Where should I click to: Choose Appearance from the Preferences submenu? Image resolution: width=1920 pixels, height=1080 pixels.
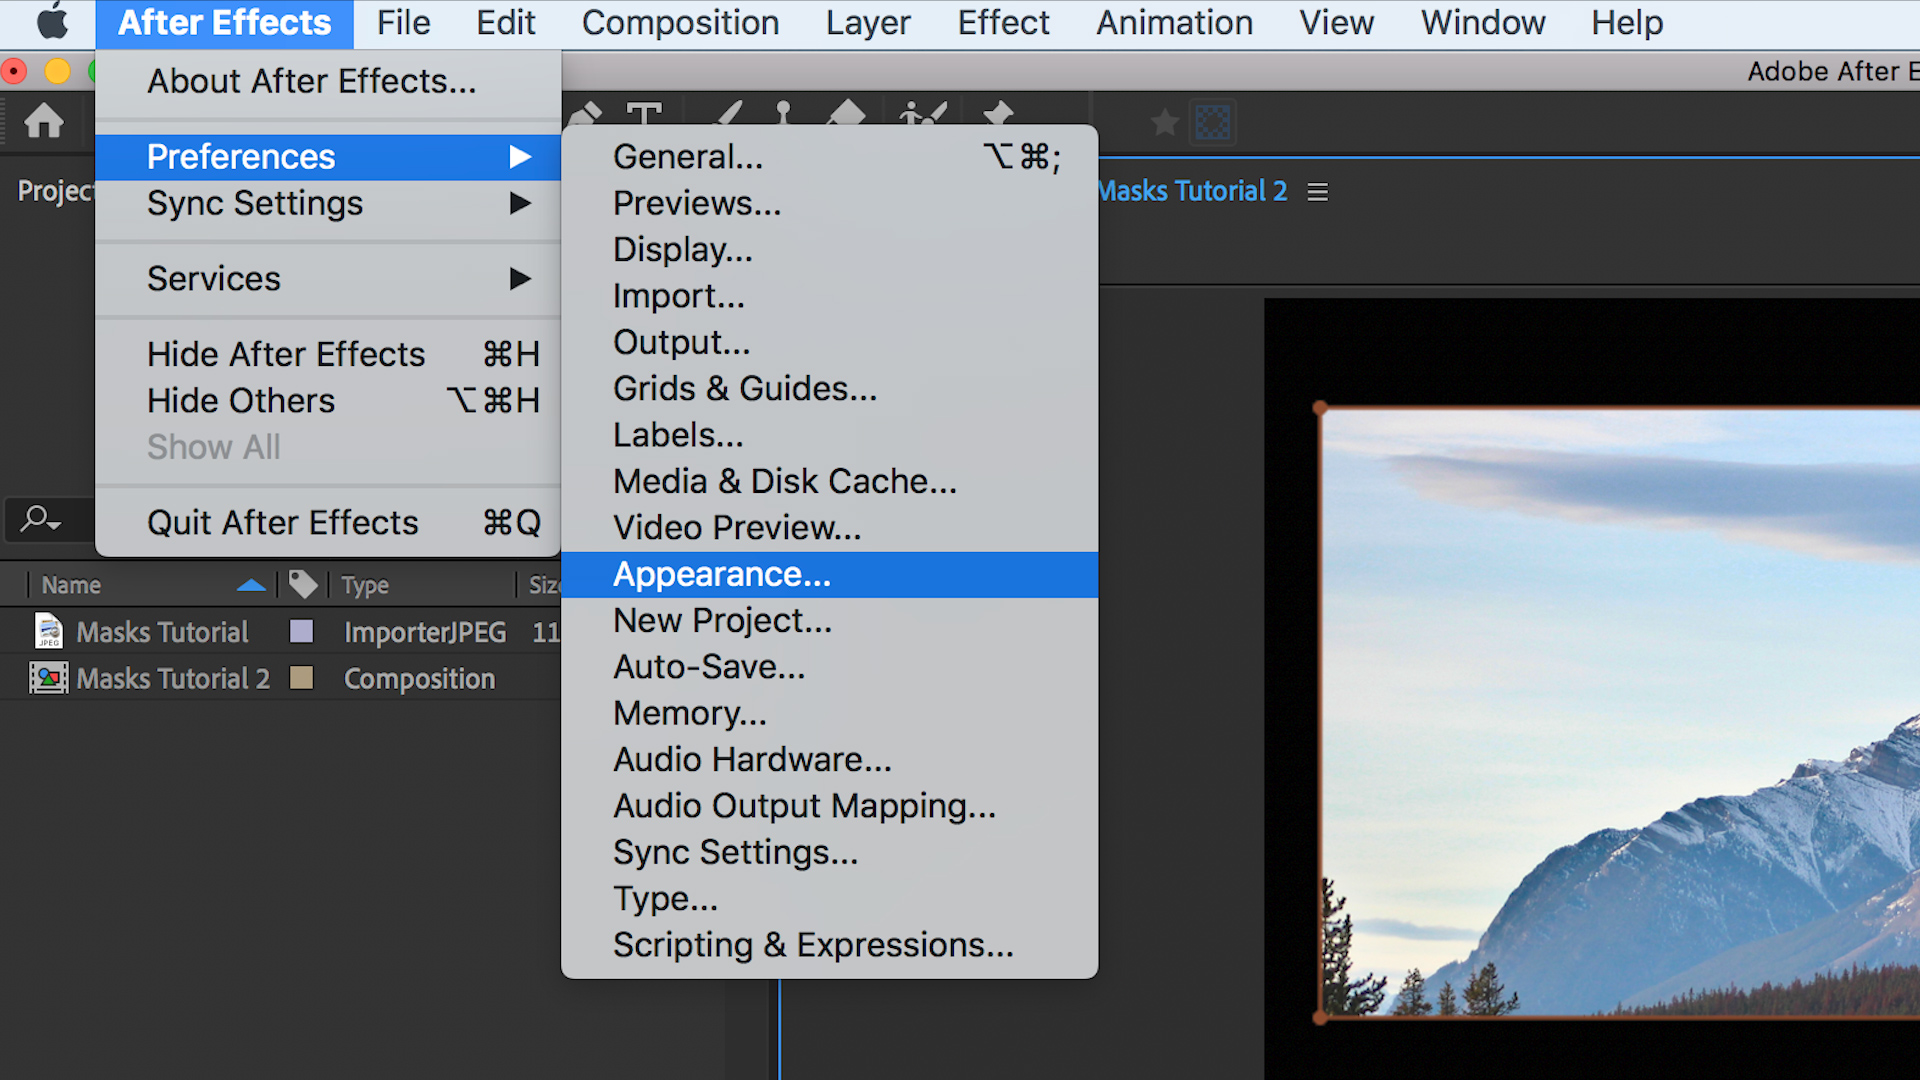pyautogui.click(x=722, y=574)
